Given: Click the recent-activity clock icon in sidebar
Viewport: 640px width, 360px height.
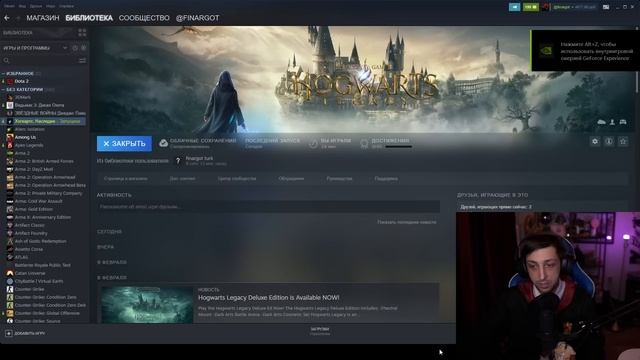Looking at the screenshot, I should point(75,48).
